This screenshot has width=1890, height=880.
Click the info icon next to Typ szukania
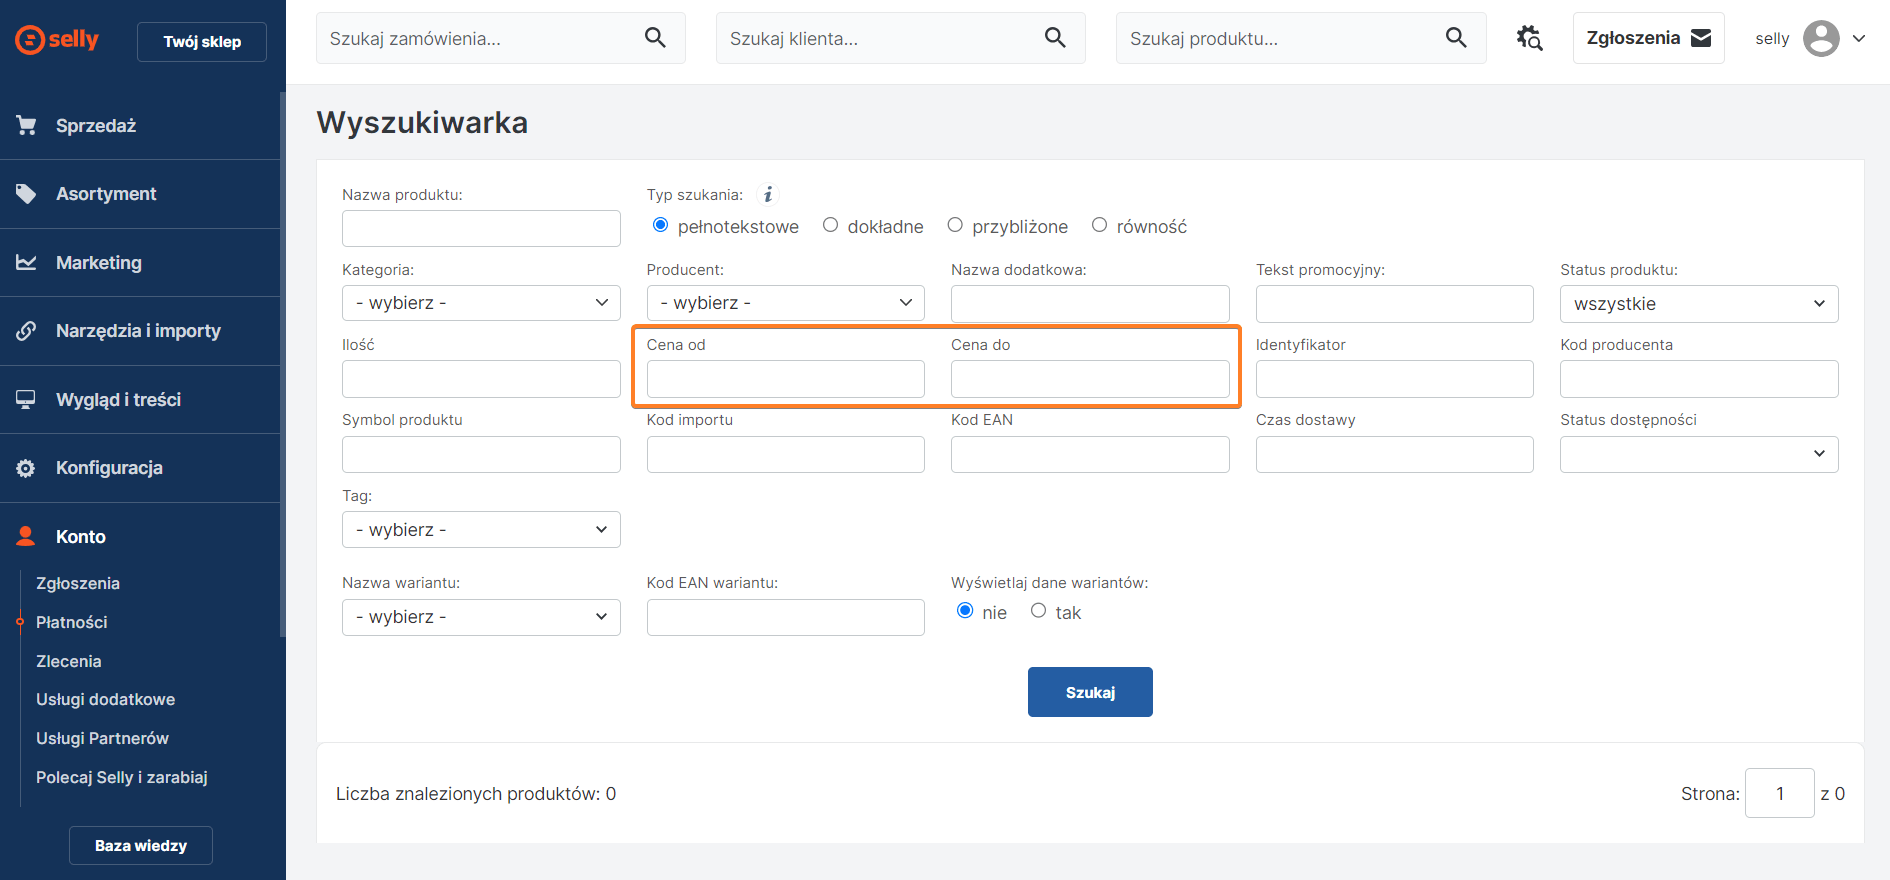click(x=768, y=194)
